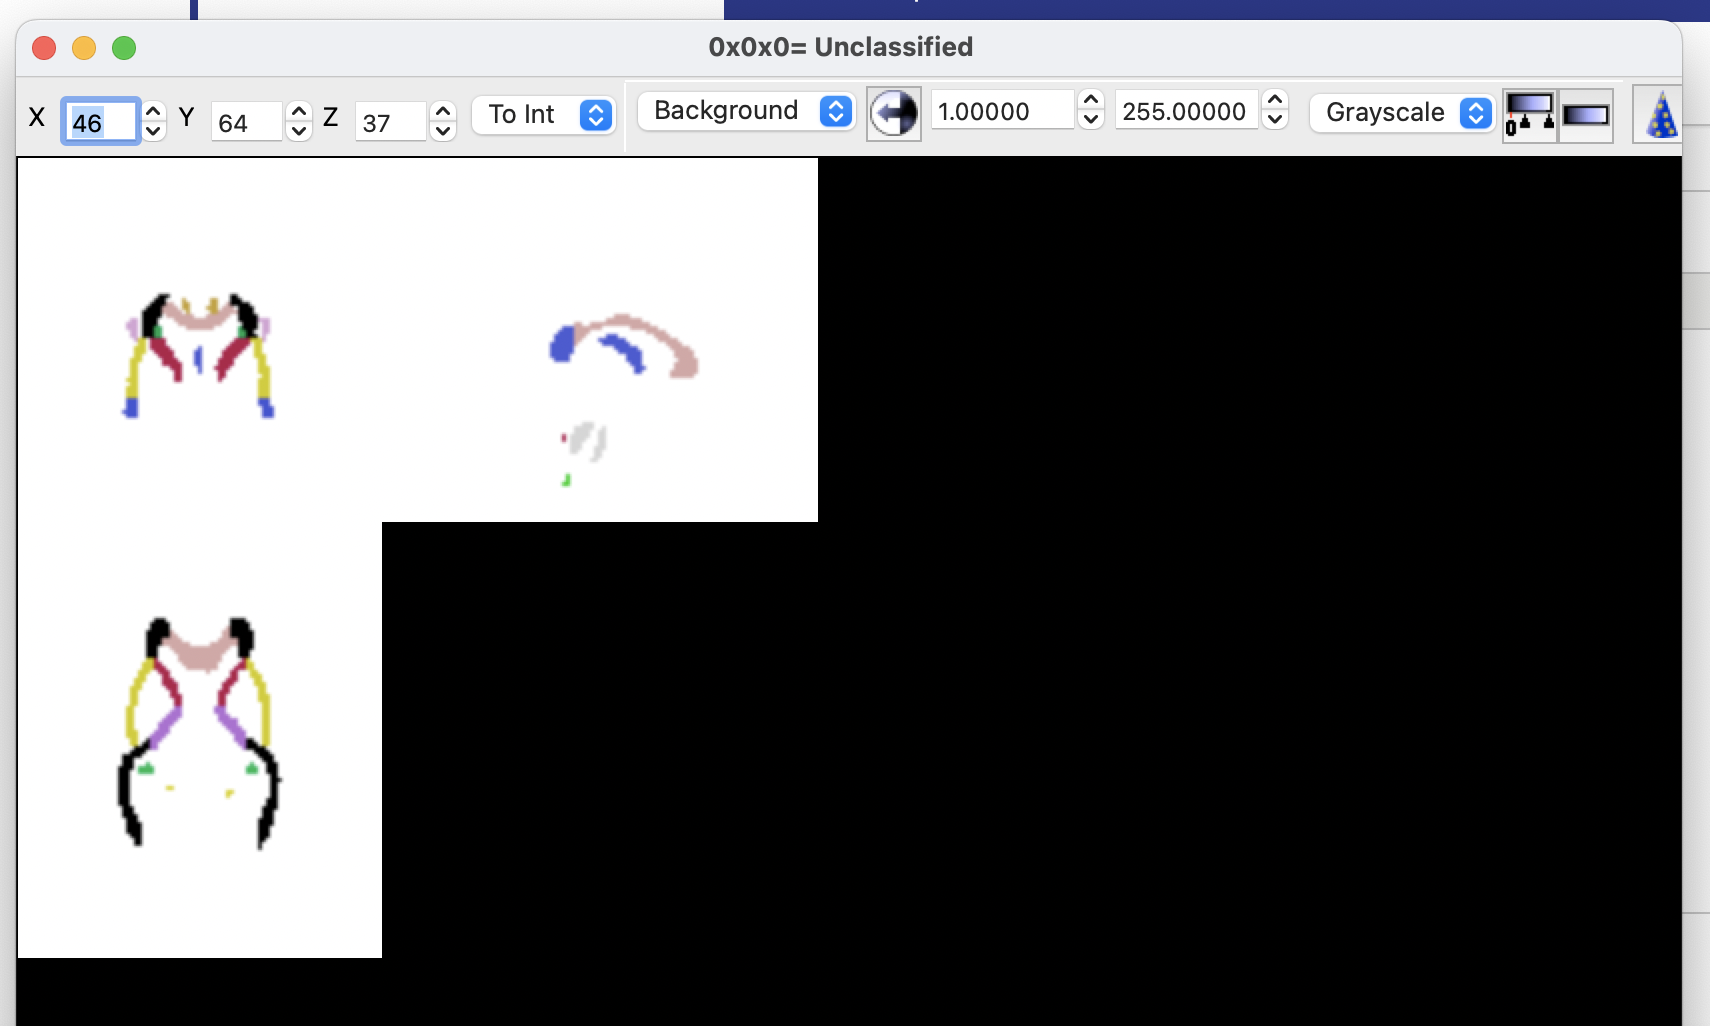Image resolution: width=1710 pixels, height=1026 pixels.
Task: Decrease the Y coordinate with stepper
Action: tap(299, 132)
